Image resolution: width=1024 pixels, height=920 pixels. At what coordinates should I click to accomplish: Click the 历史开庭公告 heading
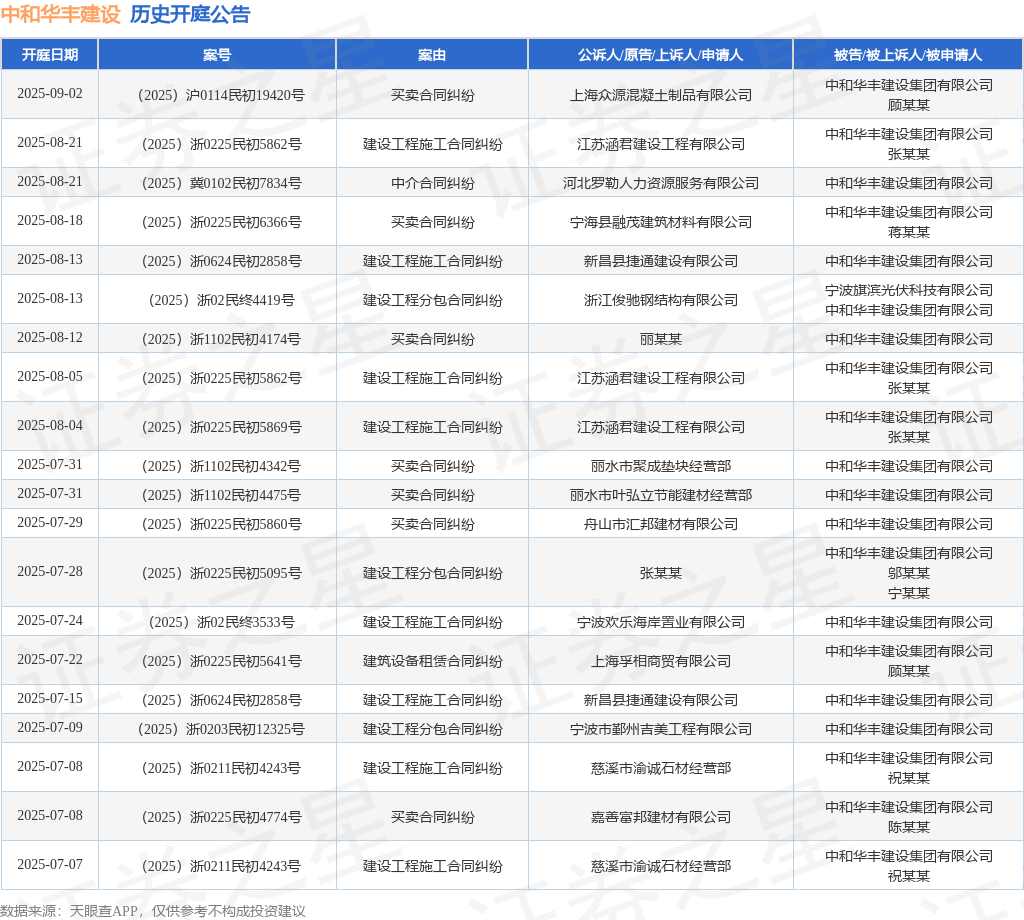(190, 14)
